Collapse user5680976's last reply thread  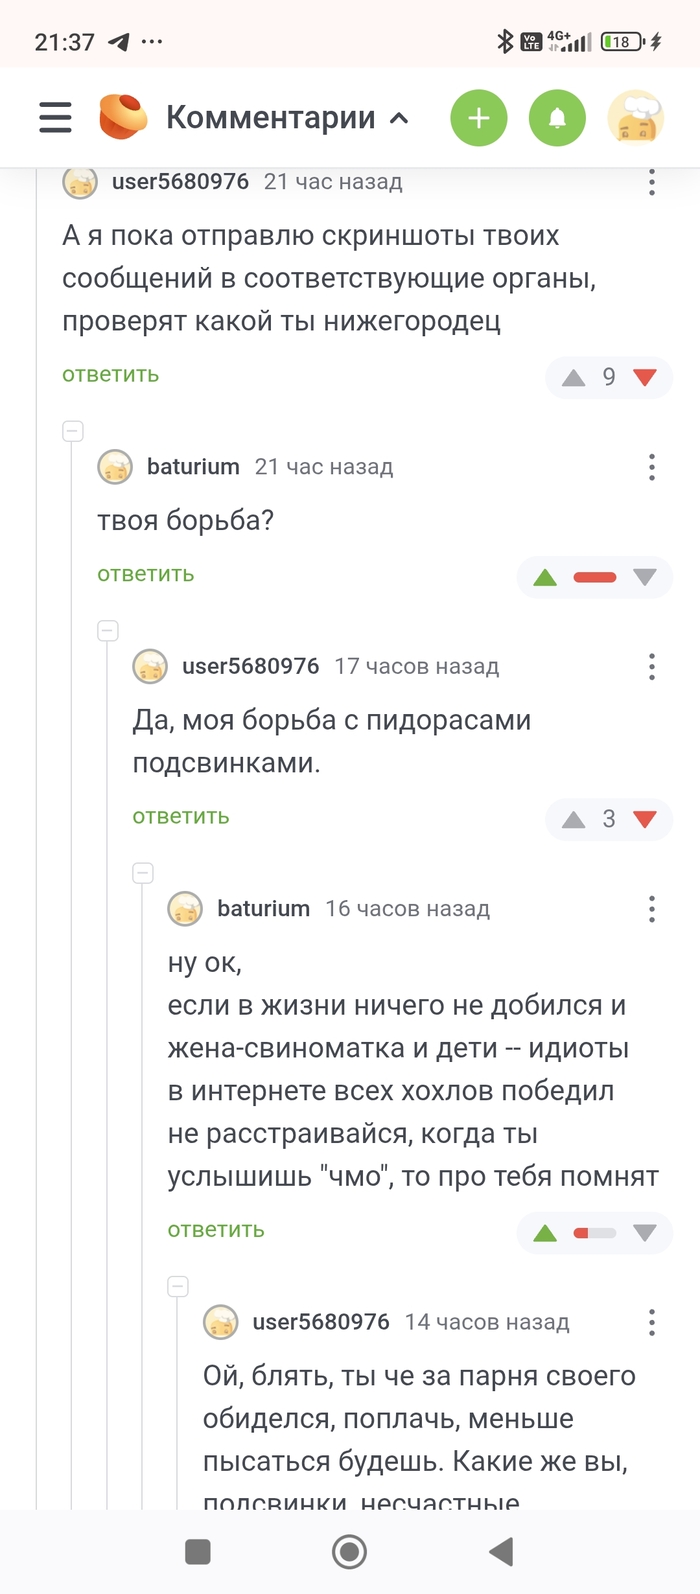point(177,1286)
